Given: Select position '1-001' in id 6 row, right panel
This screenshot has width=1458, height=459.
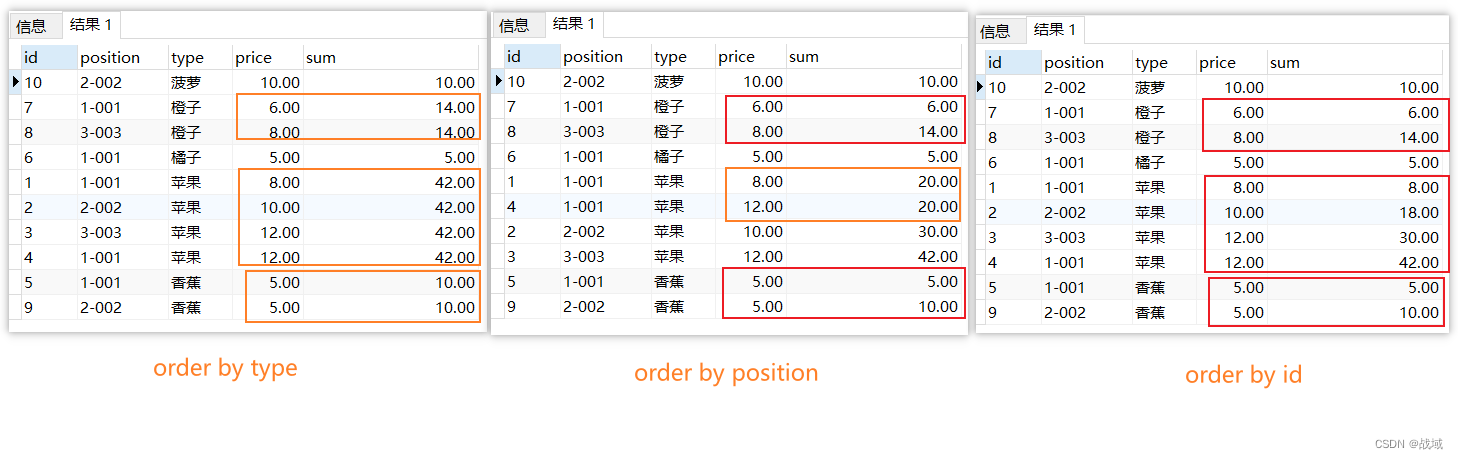Looking at the screenshot, I should tap(1086, 163).
